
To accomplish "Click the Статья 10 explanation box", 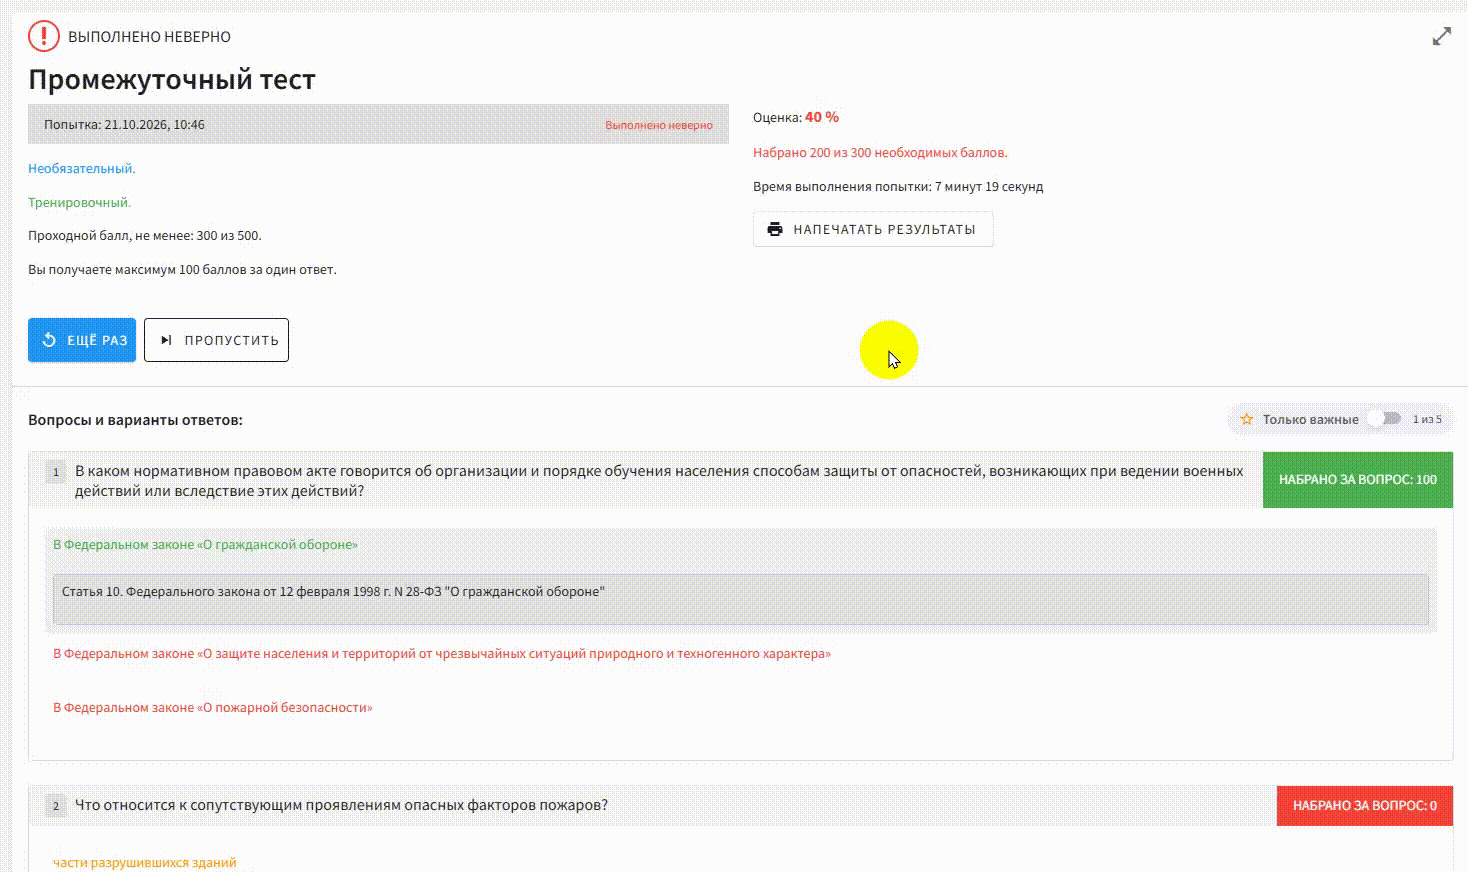I will (x=740, y=600).
